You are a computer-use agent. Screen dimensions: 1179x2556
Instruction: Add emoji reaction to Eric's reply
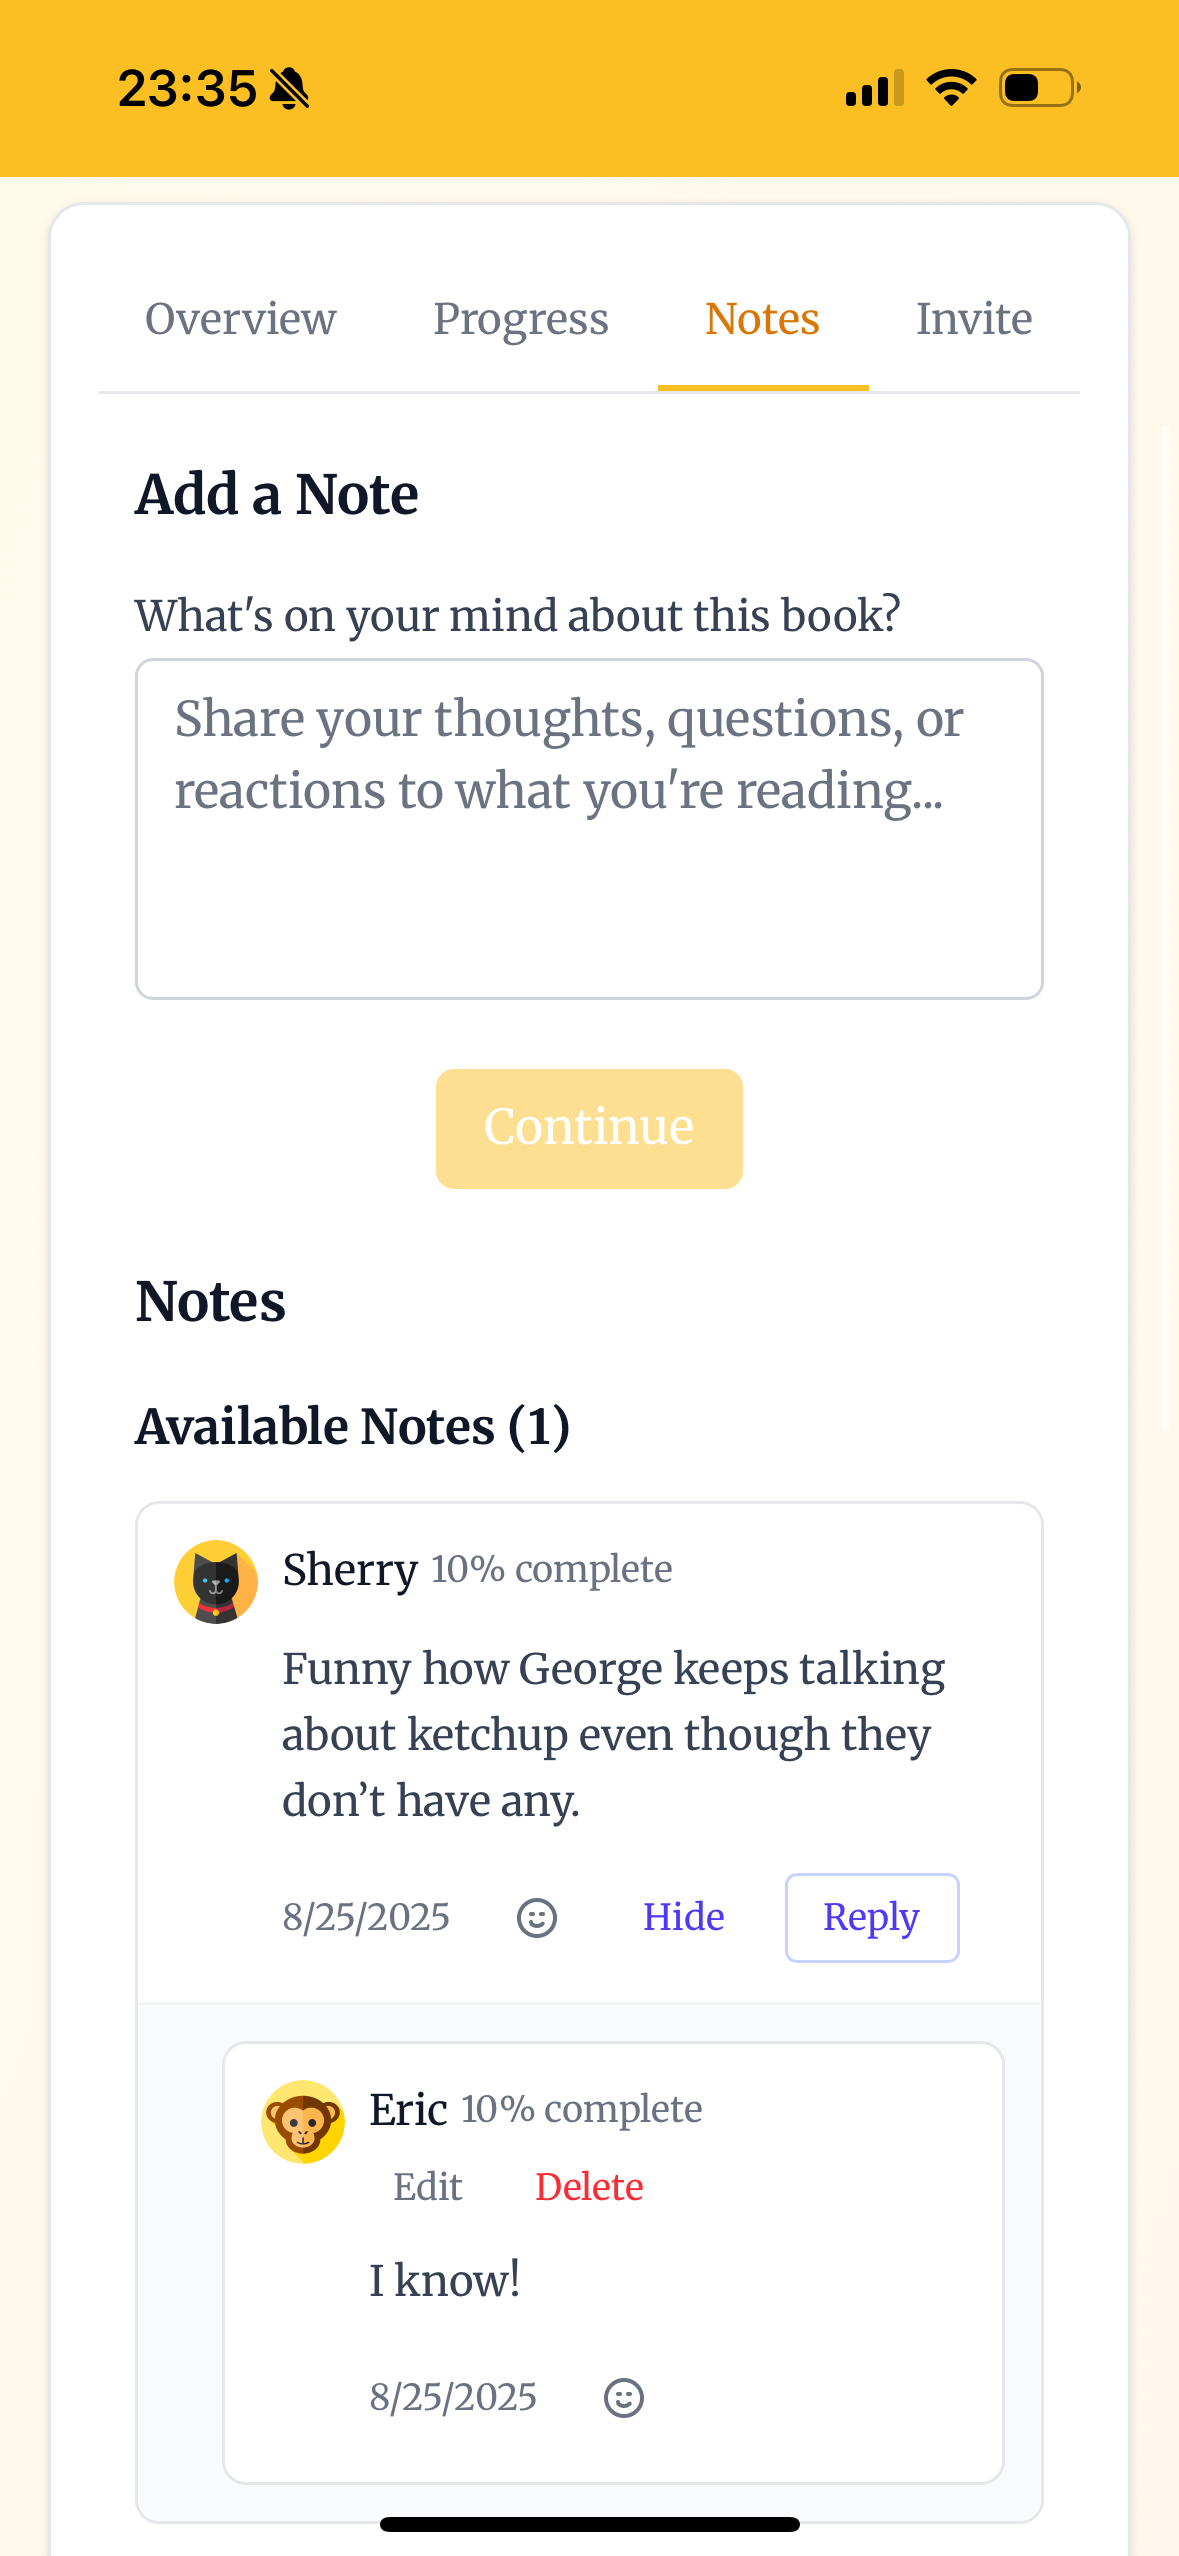tap(623, 2398)
